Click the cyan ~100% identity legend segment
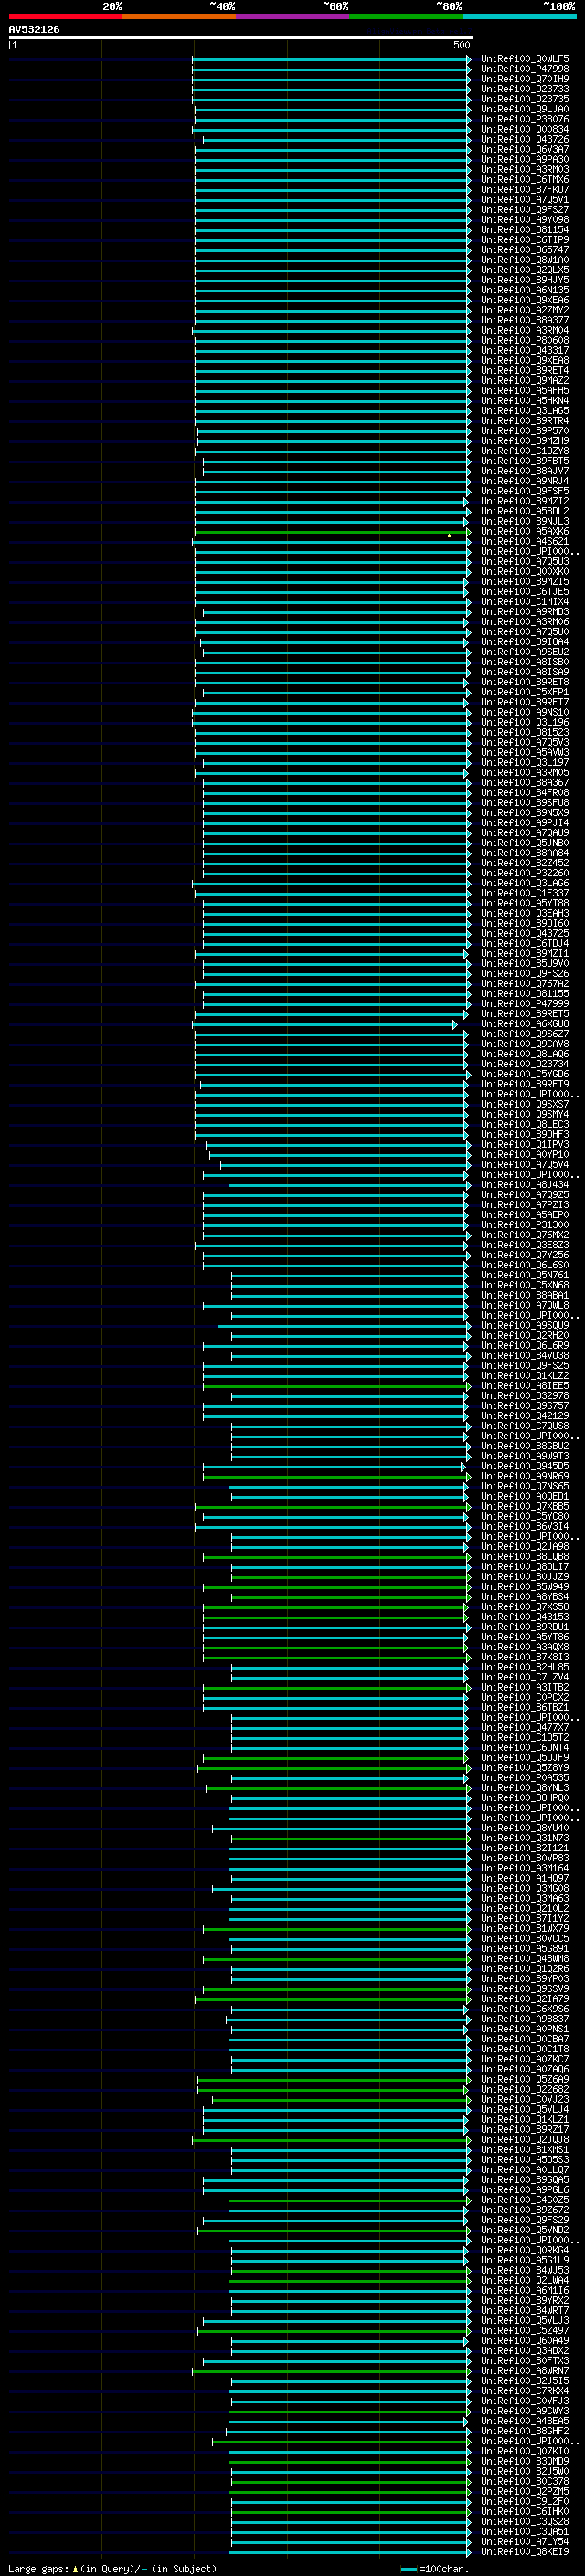Viewport: 585px width, 2576px height. click(519, 16)
